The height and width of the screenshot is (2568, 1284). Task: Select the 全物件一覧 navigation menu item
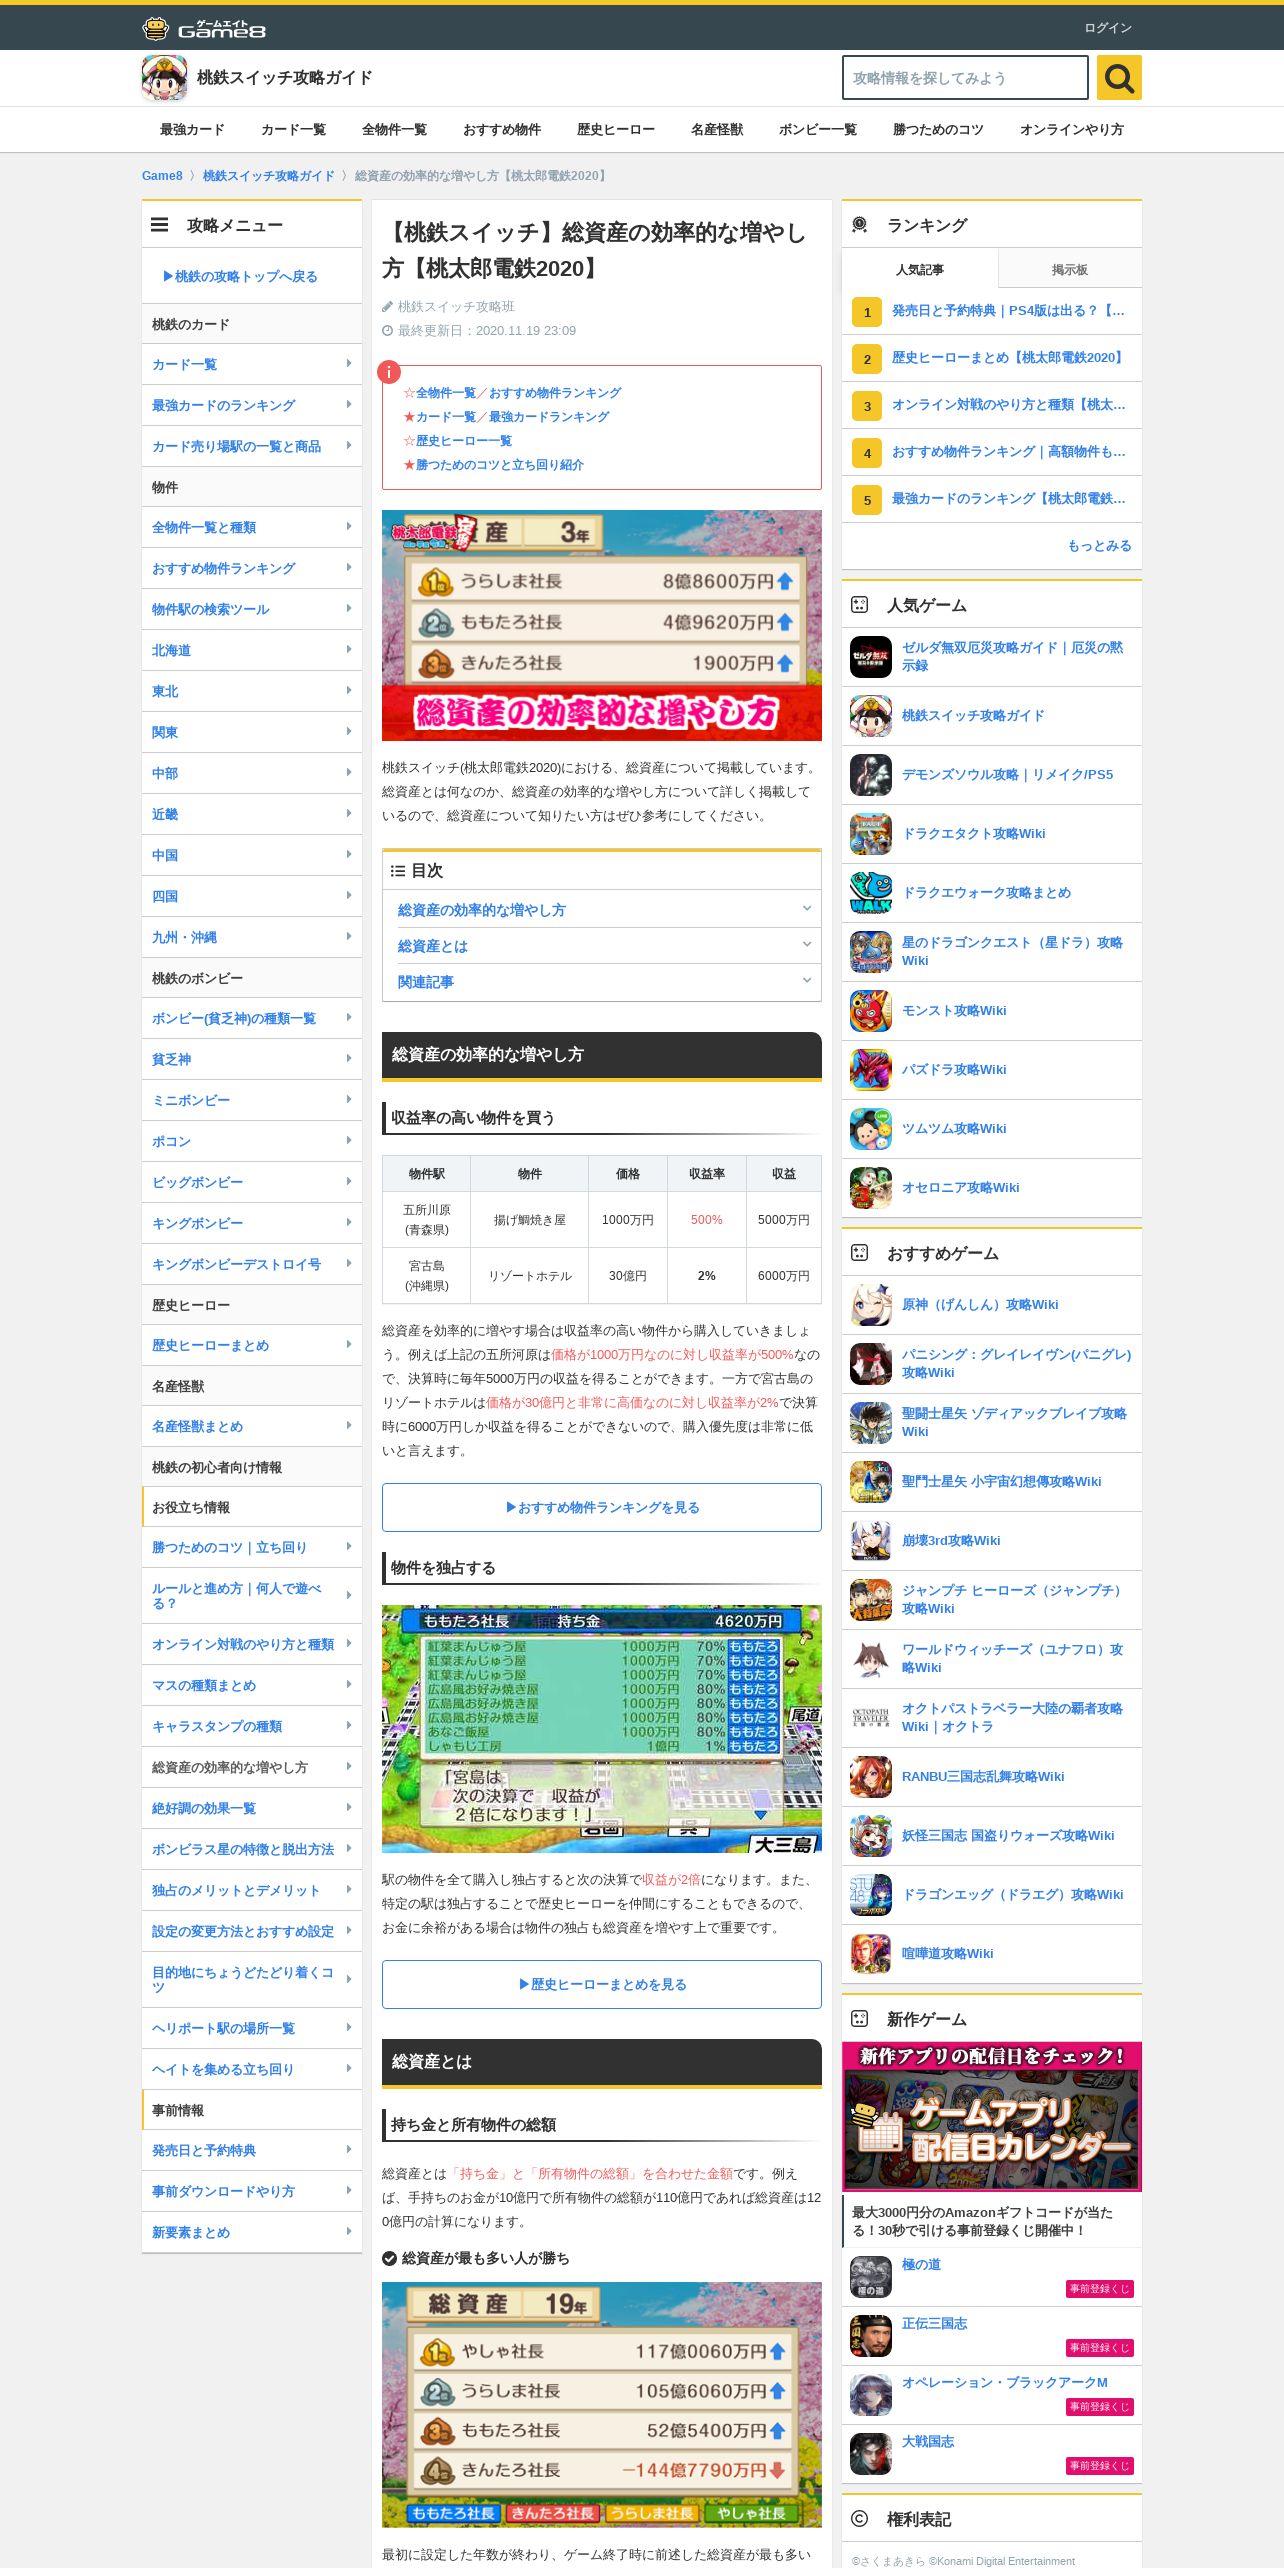pos(394,130)
